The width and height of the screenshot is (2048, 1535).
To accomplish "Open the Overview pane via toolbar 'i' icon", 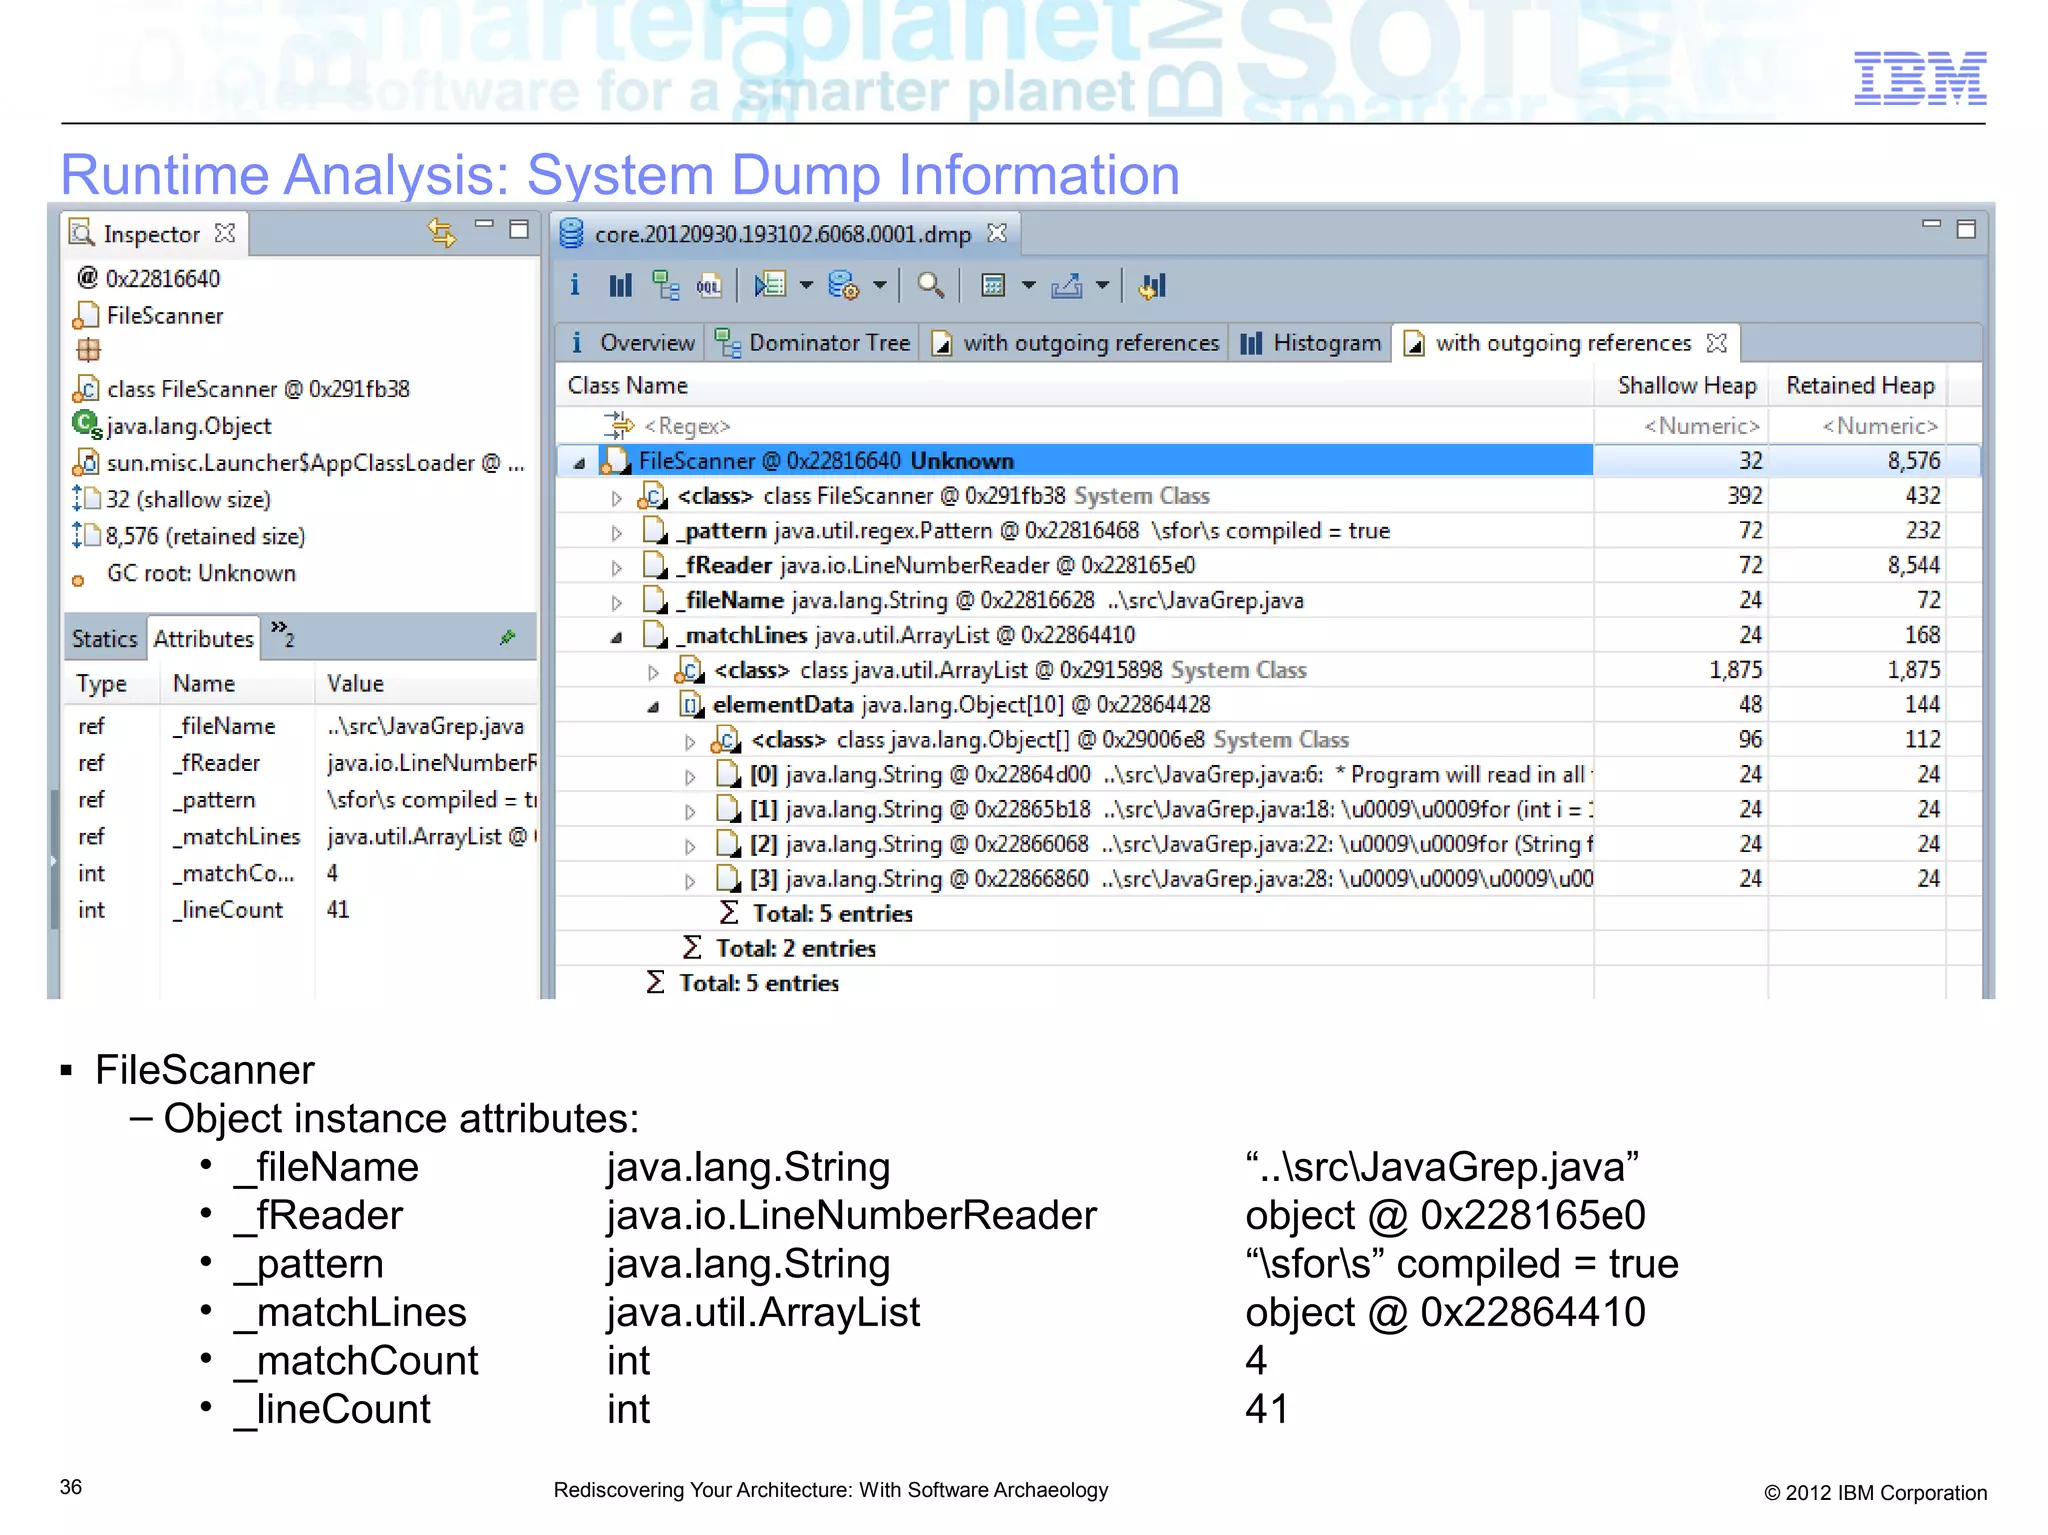I will tap(574, 286).
